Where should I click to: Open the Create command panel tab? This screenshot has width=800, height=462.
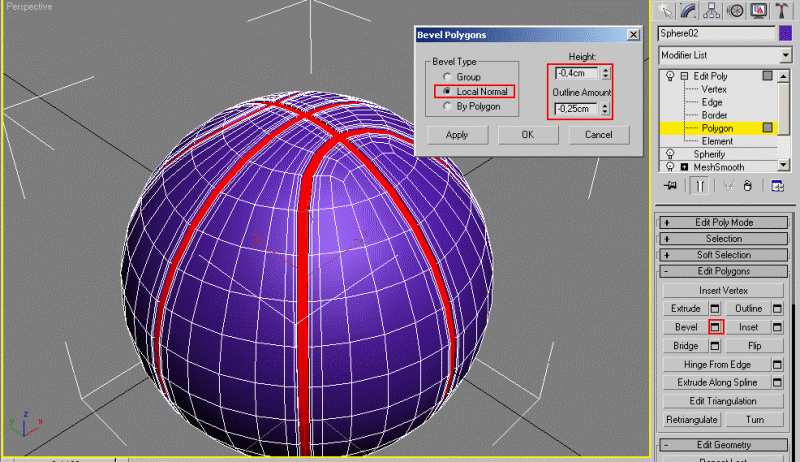[665, 10]
